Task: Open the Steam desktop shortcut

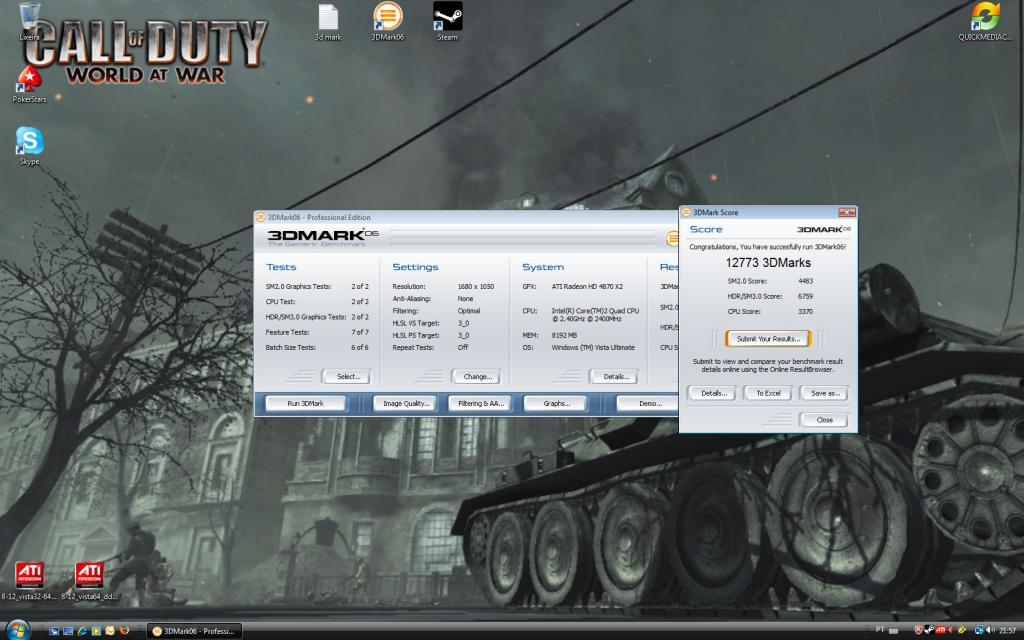Action: (x=447, y=22)
